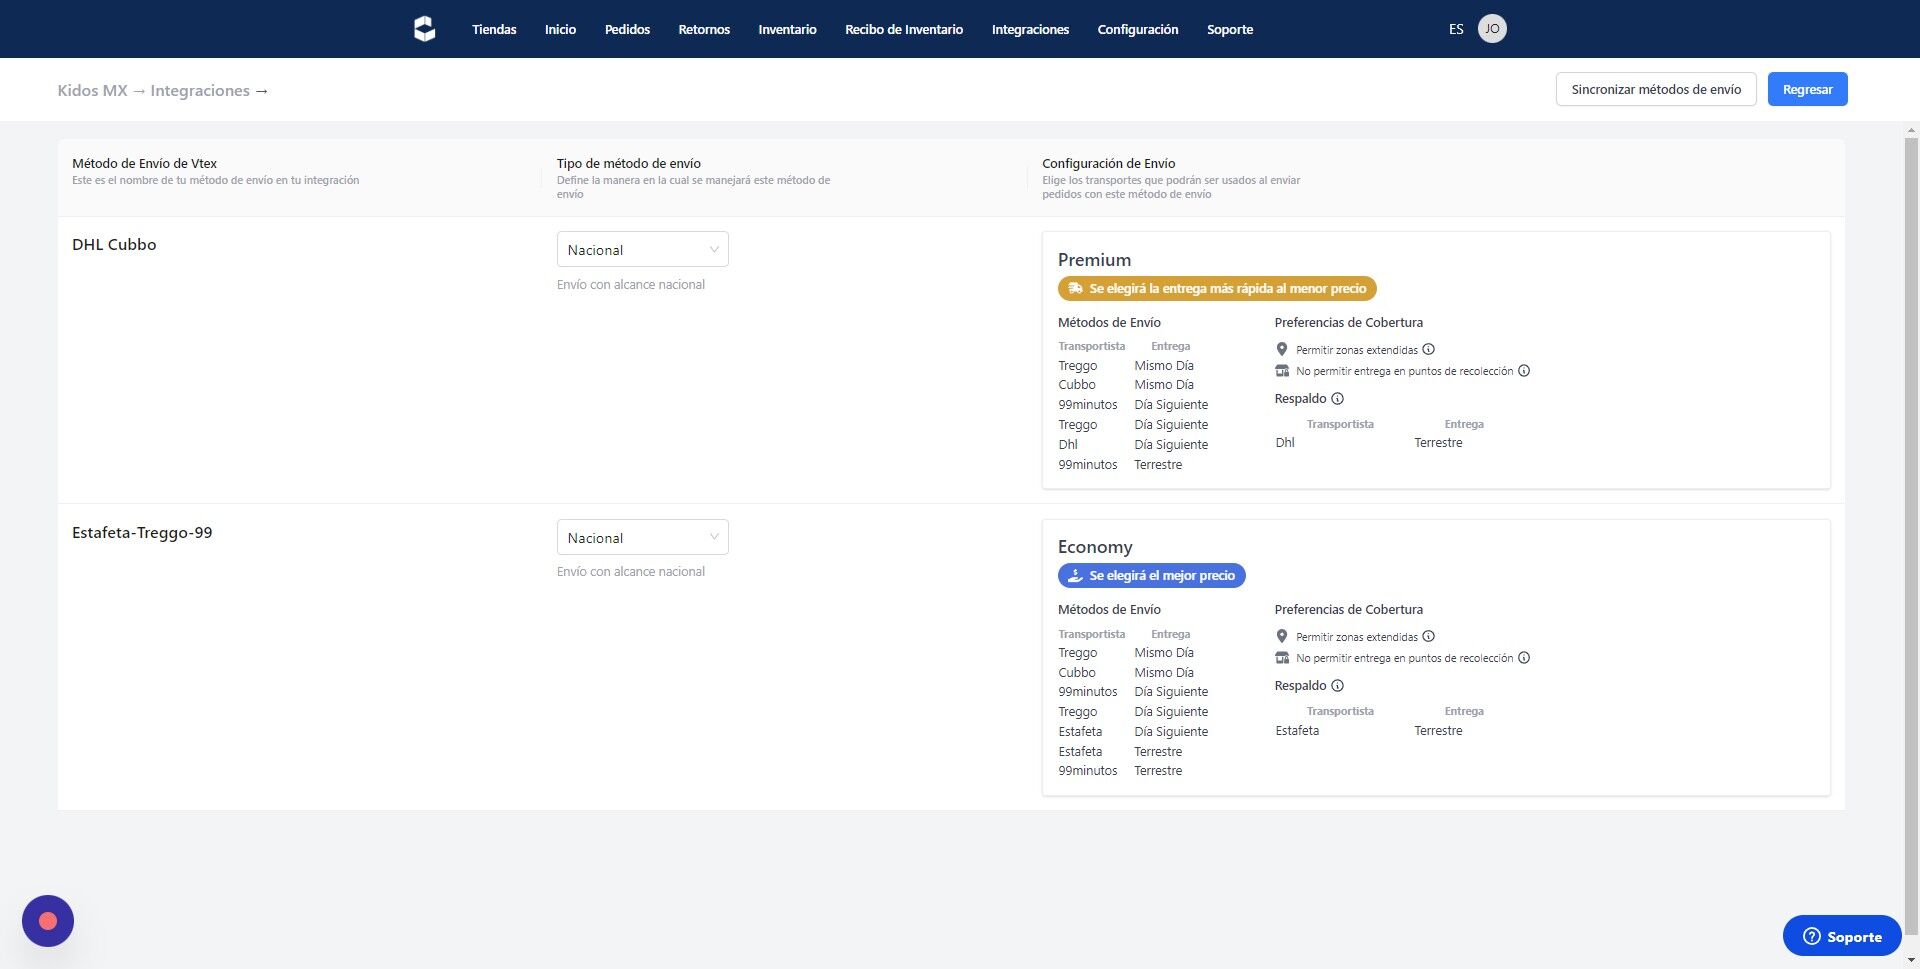Click the info icon next to Economy Respaldo
This screenshot has width=1920, height=969.
point(1337,686)
